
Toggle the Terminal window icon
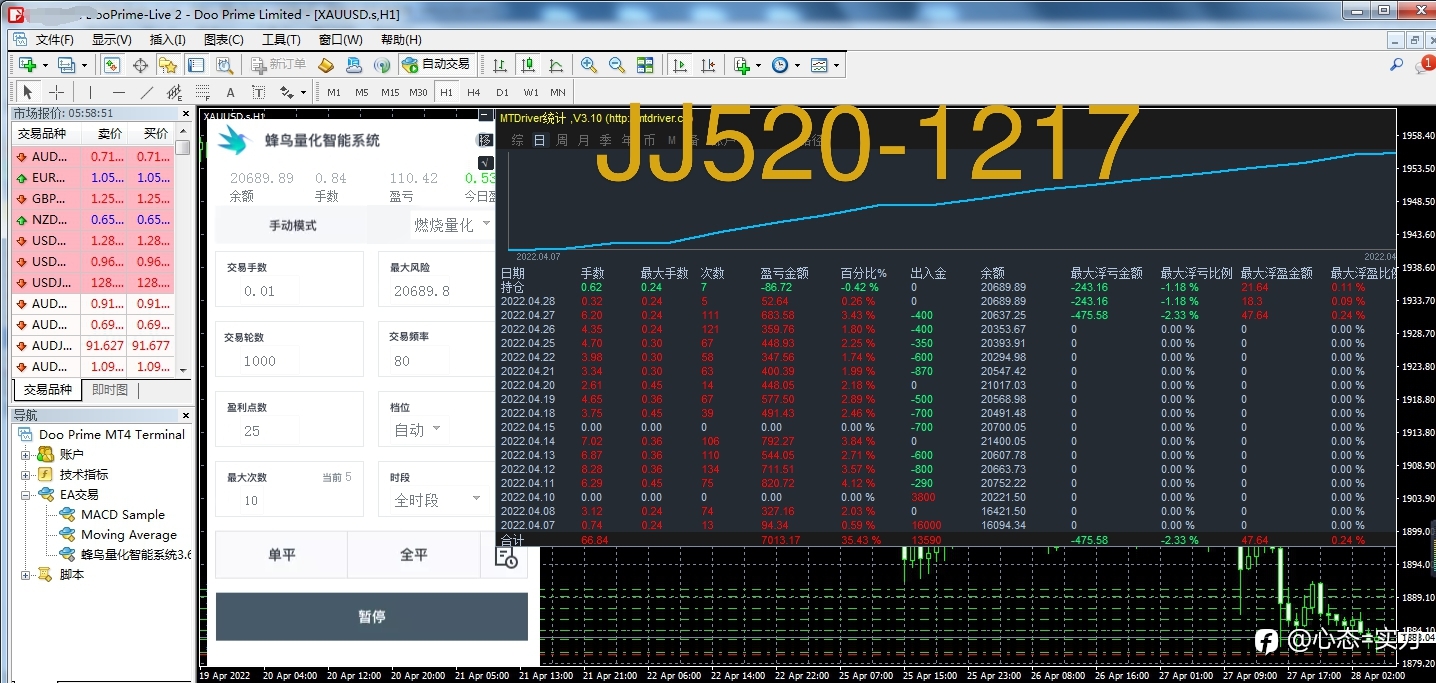[196, 65]
